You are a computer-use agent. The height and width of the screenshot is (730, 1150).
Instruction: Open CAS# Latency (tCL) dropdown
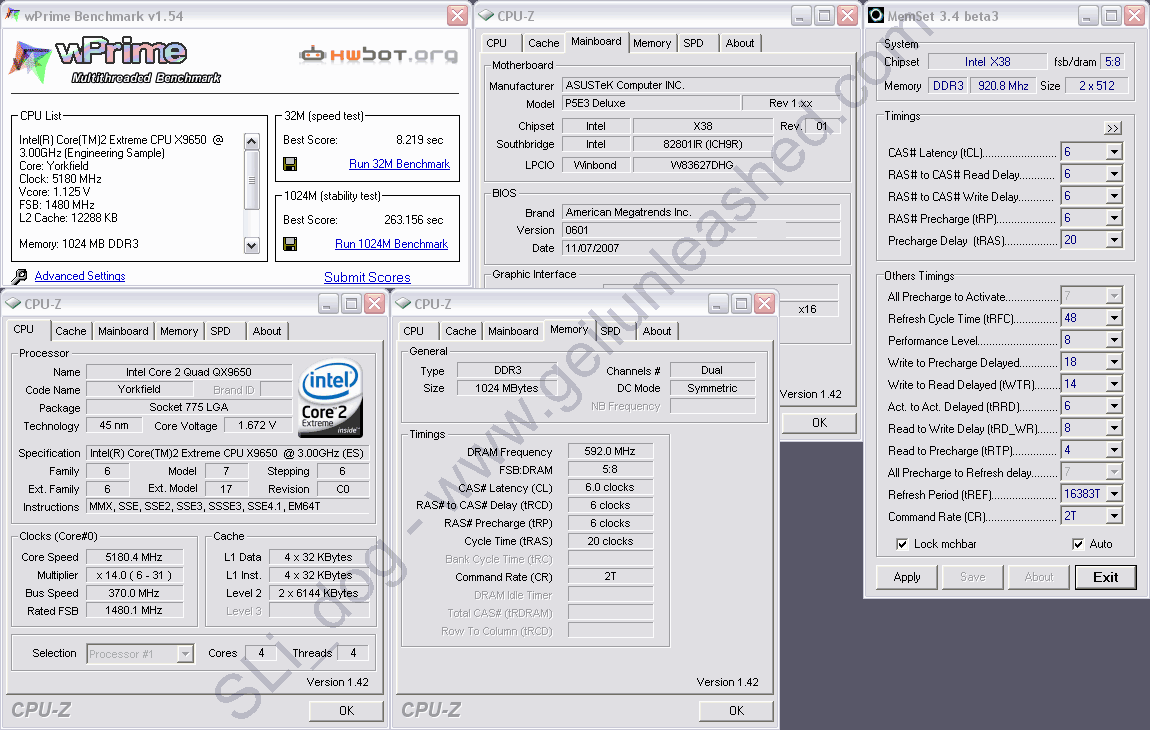(x=1114, y=152)
